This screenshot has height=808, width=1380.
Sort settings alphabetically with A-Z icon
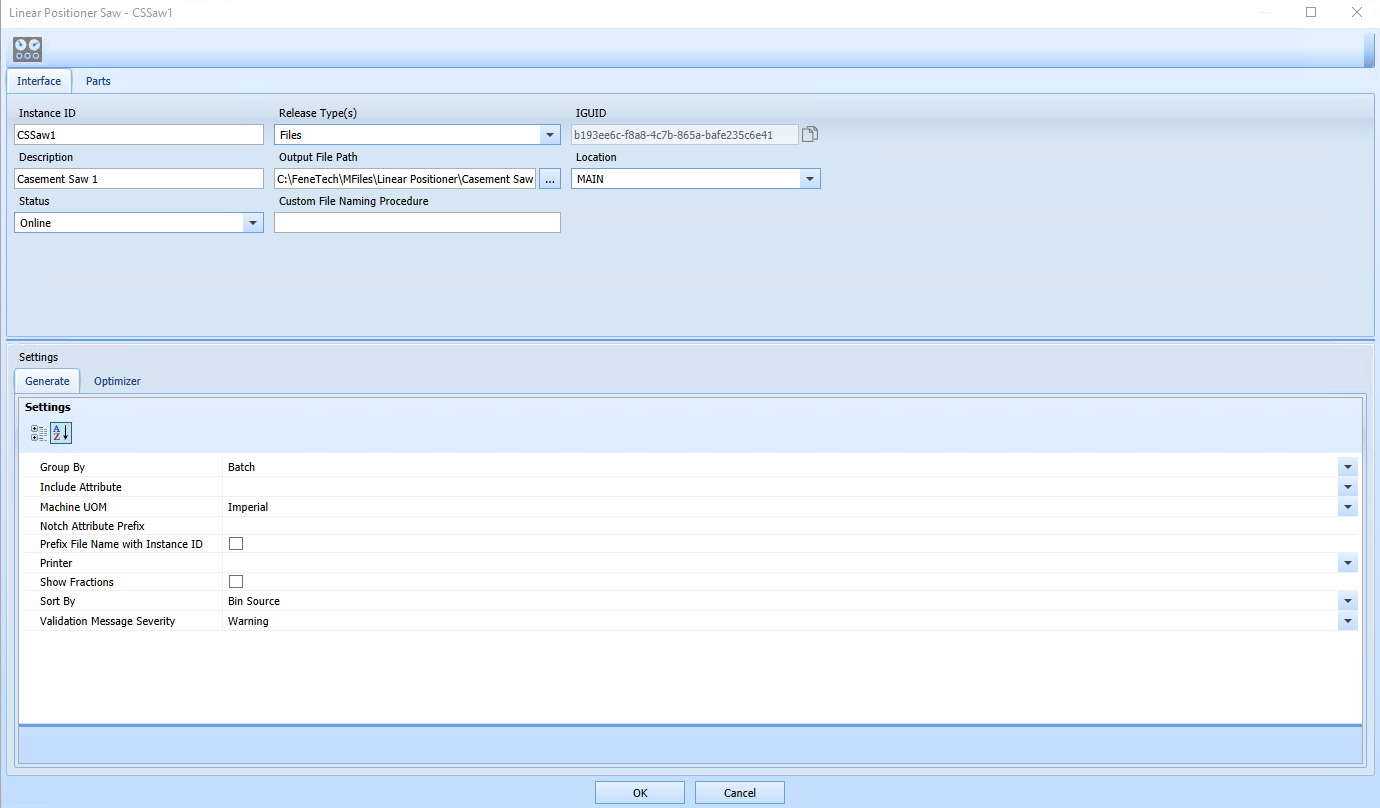pyautogui.click(x=60, y=432)
